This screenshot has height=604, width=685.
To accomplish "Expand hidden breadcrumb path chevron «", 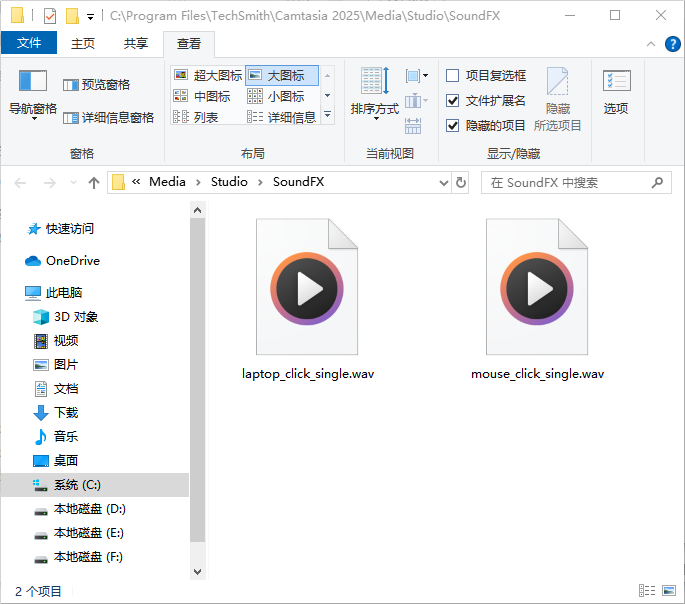I will click(x=136, y=182).
